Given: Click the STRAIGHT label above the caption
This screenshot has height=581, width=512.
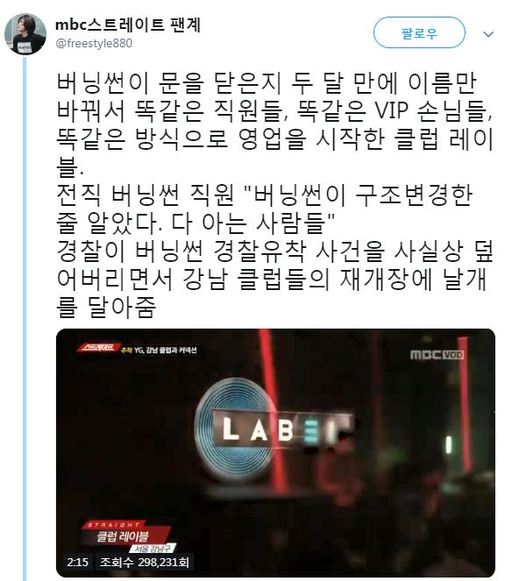Looking at the screenshot, I should [114, 525].
